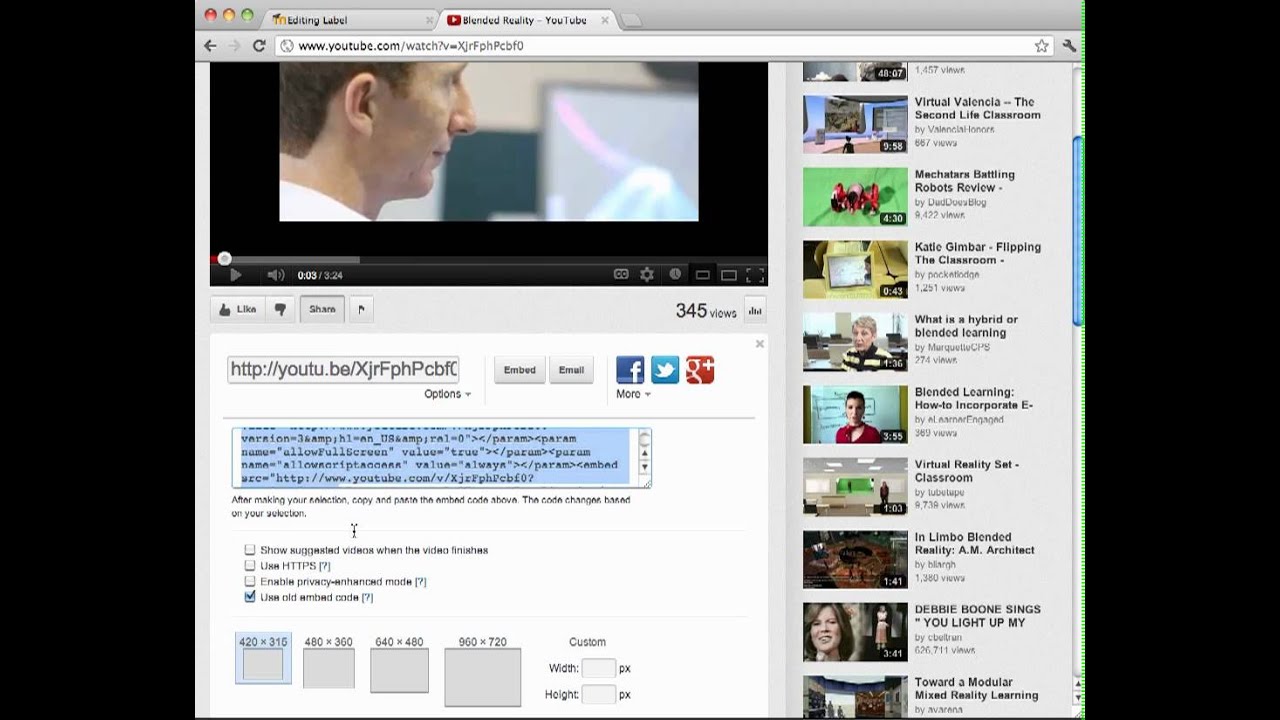Click the Email button
Viewport: 1280px width, 720px height.
571,370
